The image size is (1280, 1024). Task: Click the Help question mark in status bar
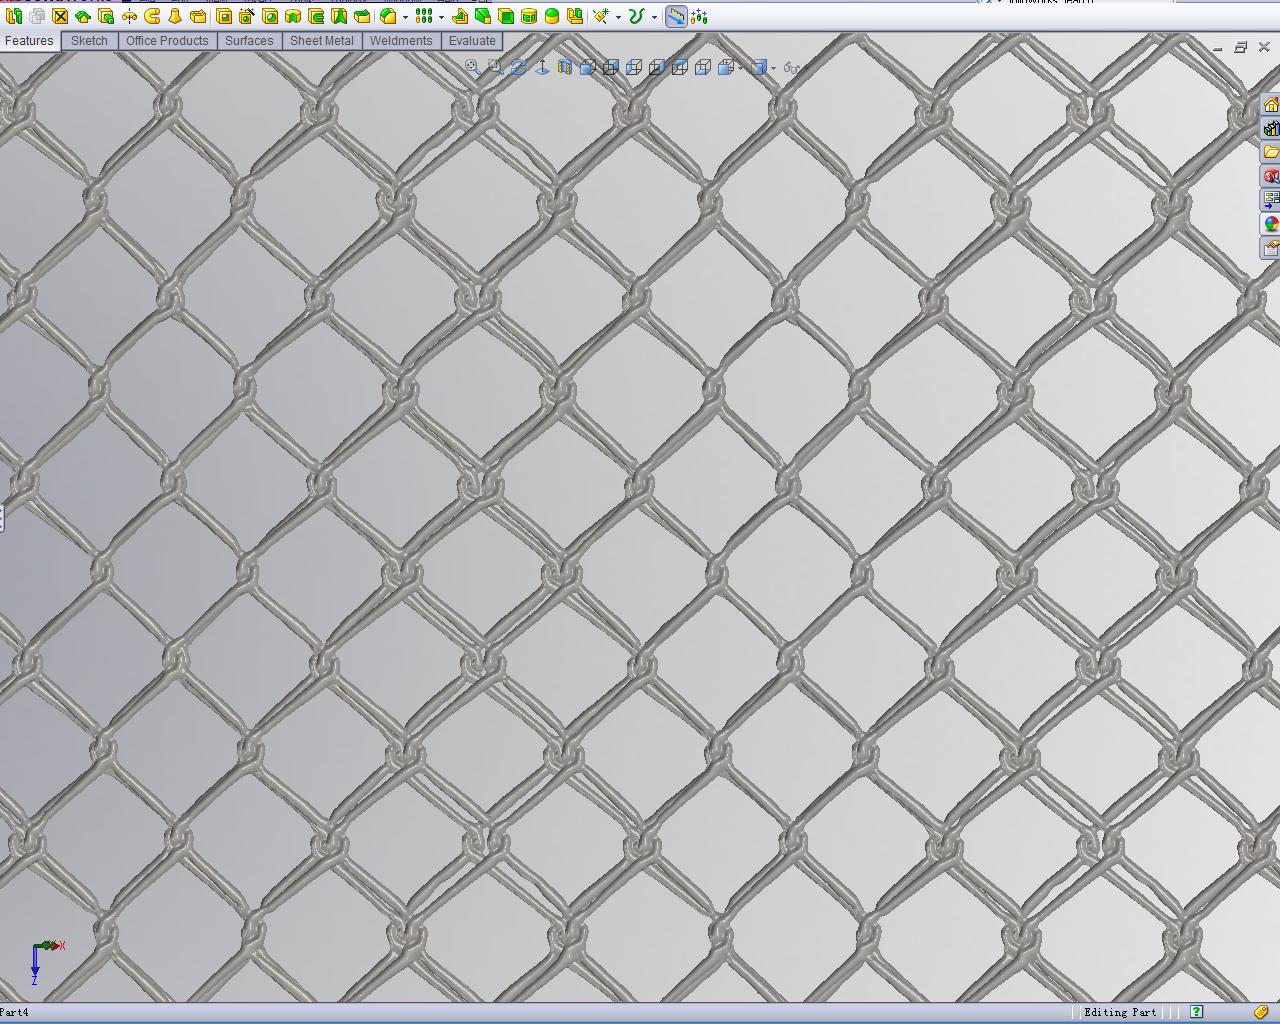(1196, 1012)
